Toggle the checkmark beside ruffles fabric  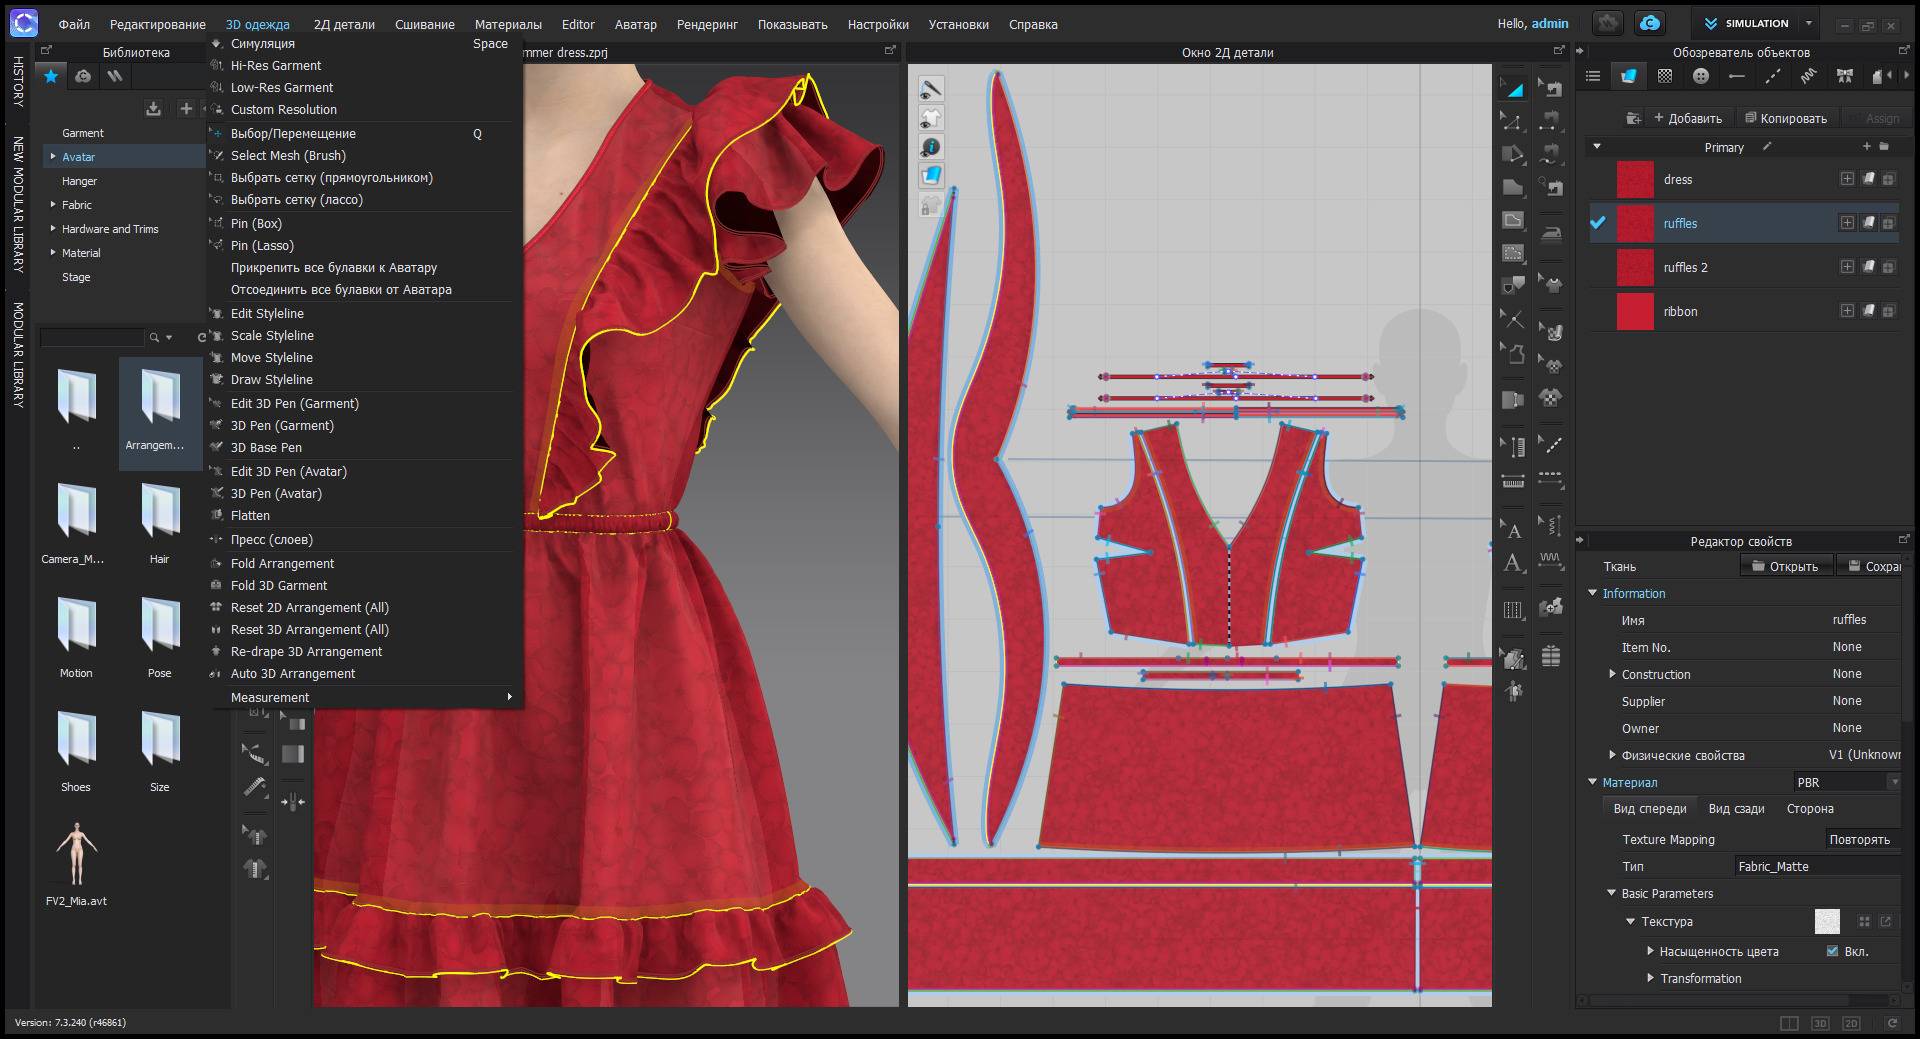pyautogui.click(x=1598, y=223)
